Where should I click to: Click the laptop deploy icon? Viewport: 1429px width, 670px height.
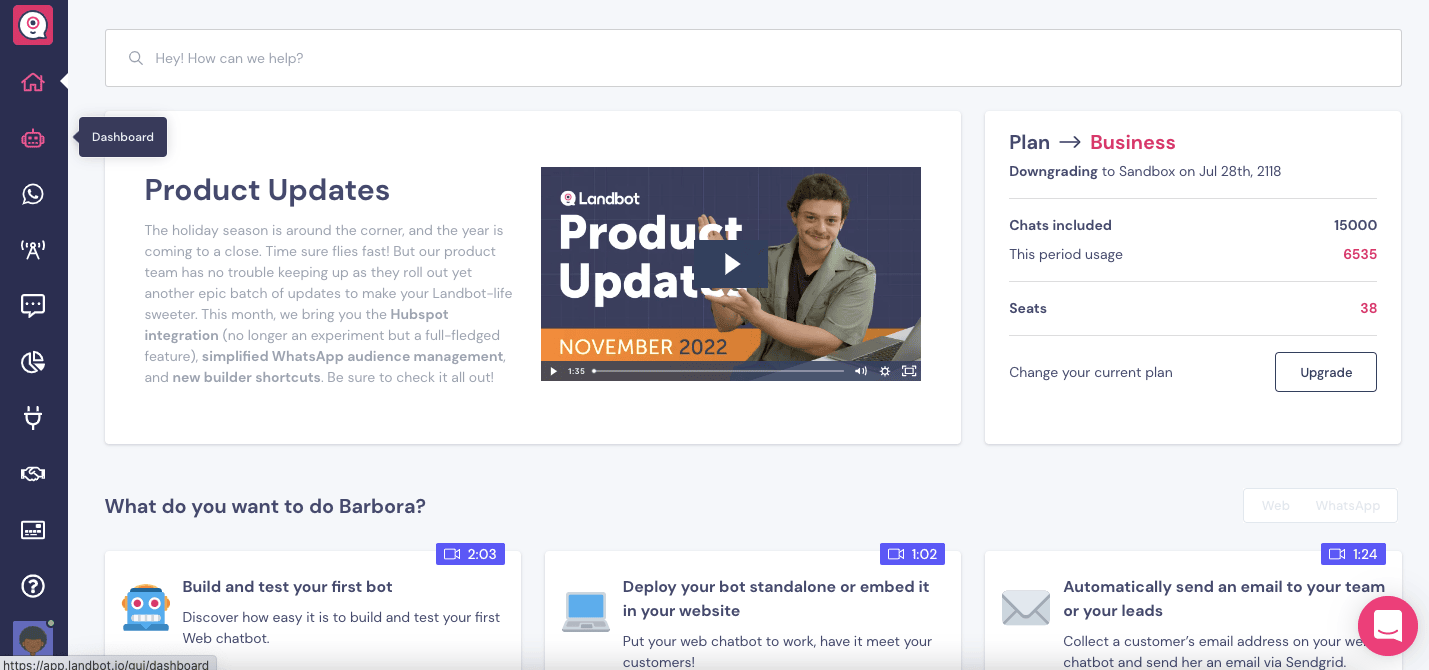(x=586, y=612)
